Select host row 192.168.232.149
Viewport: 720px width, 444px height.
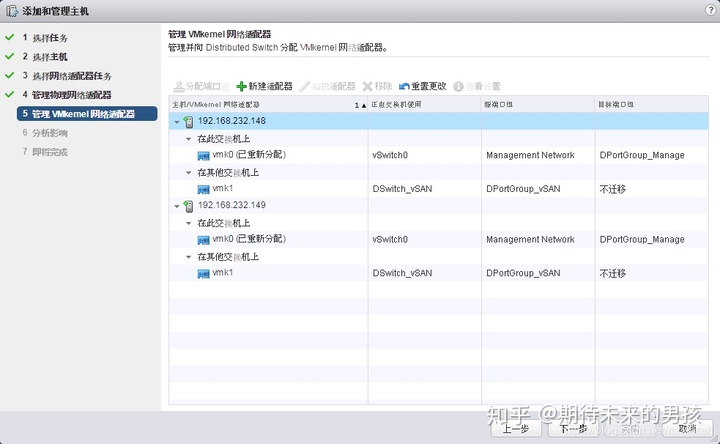click(438, 206)
